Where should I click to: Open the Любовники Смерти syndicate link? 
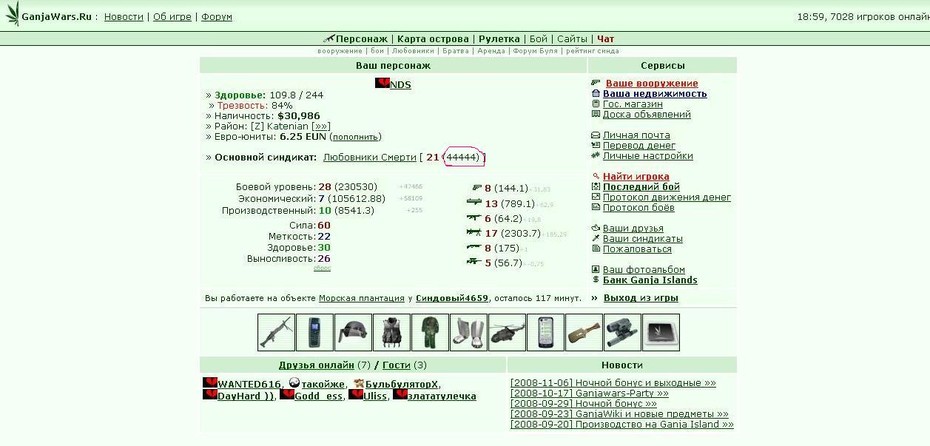tap(370, 157)
